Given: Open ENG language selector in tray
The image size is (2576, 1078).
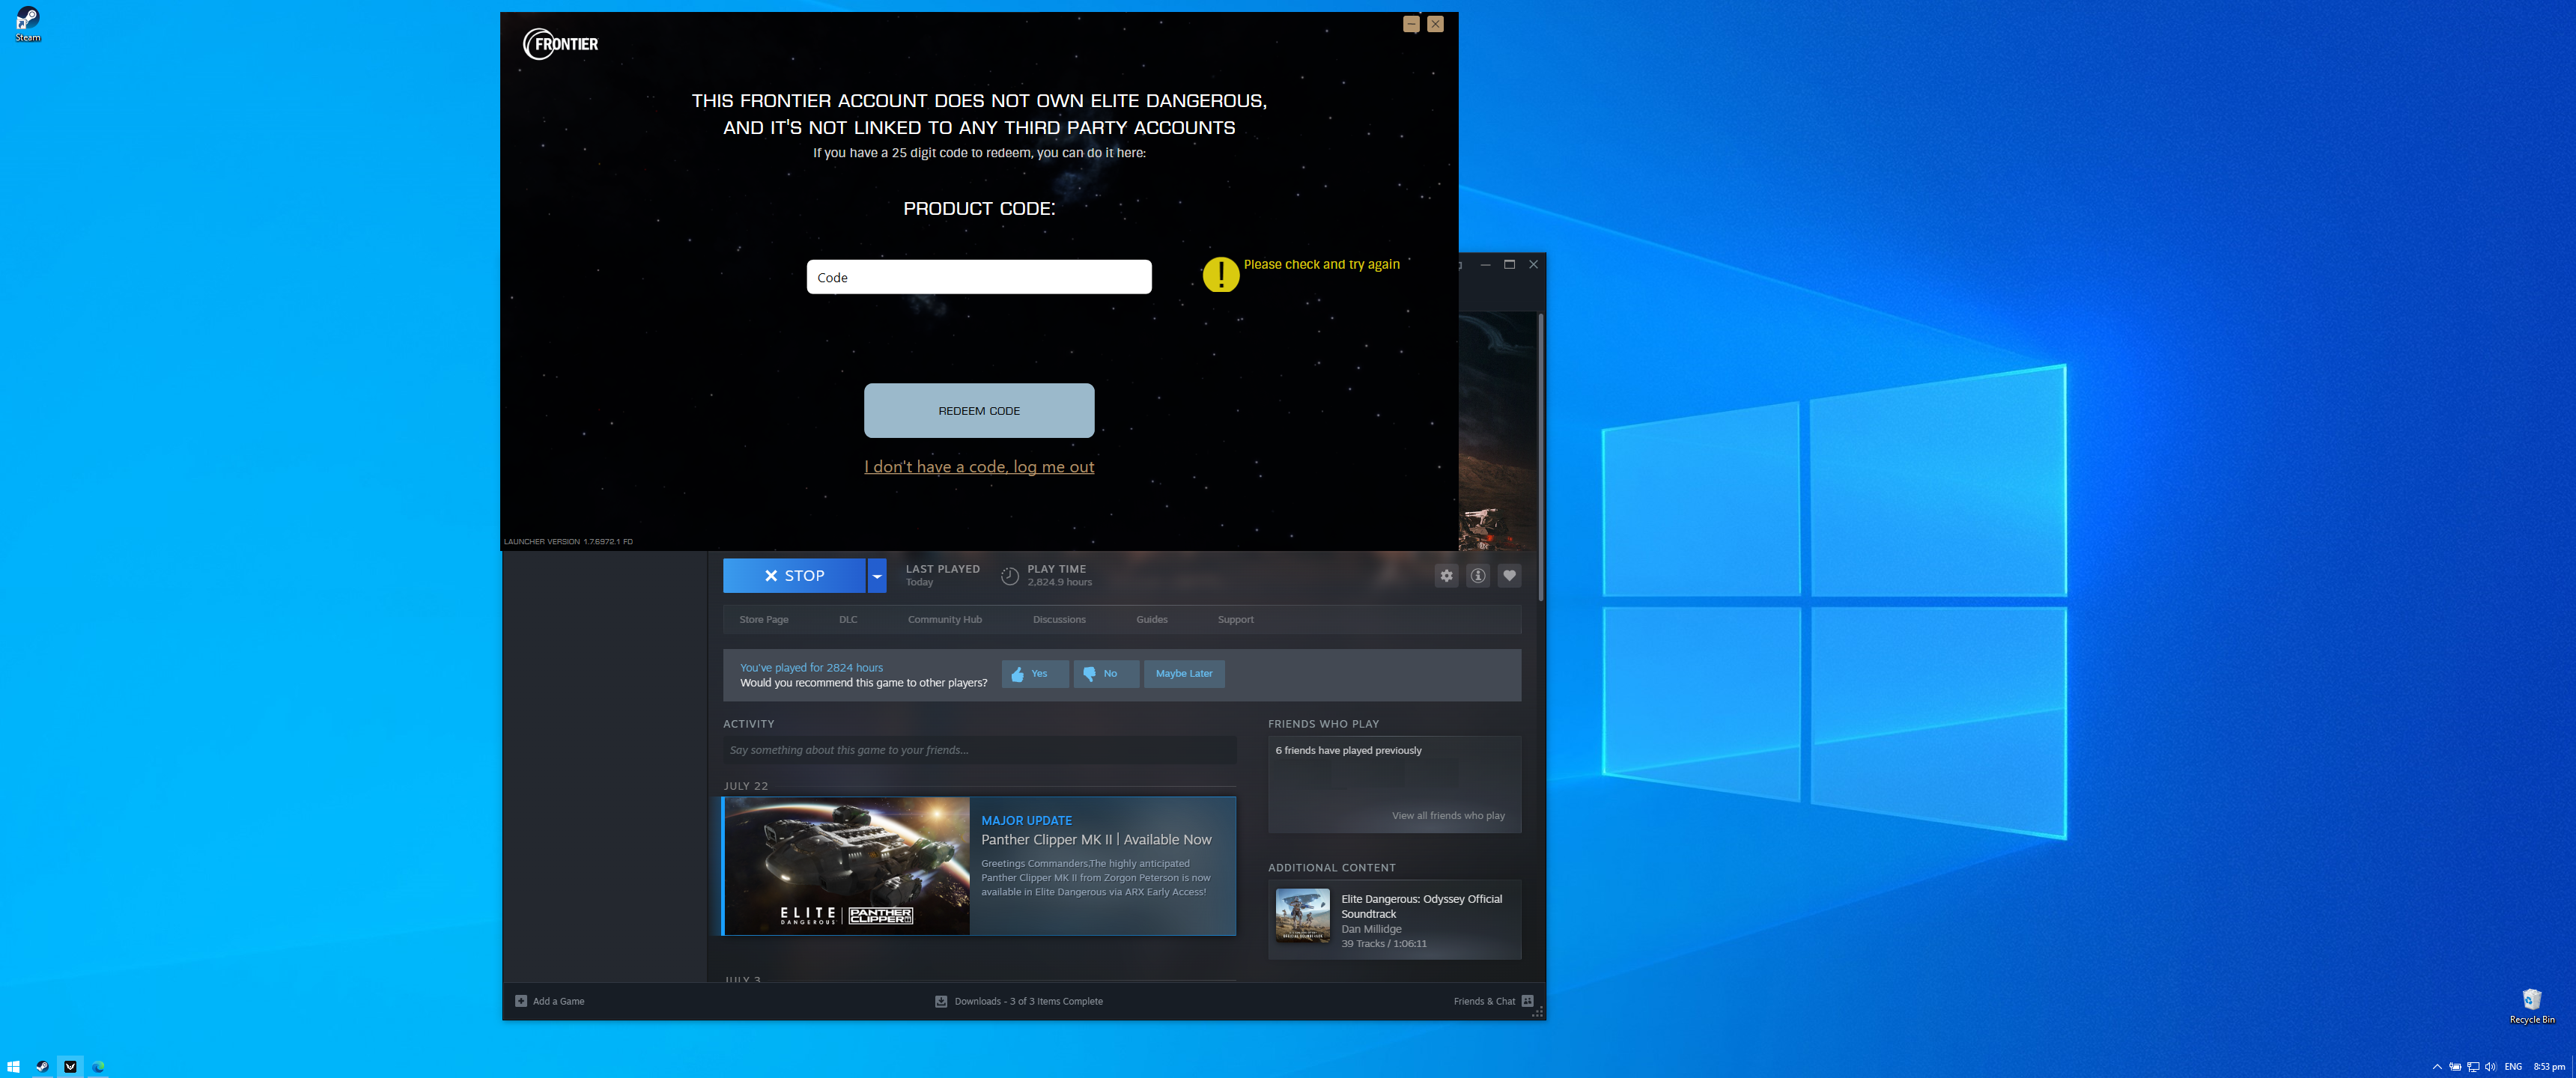Looking at the screenshot, I should pyautogui.click(x=2513, y=1067).
